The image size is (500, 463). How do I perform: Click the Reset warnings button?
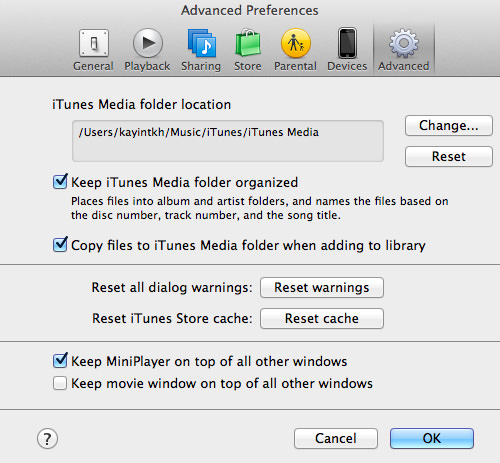click(322, 287)
